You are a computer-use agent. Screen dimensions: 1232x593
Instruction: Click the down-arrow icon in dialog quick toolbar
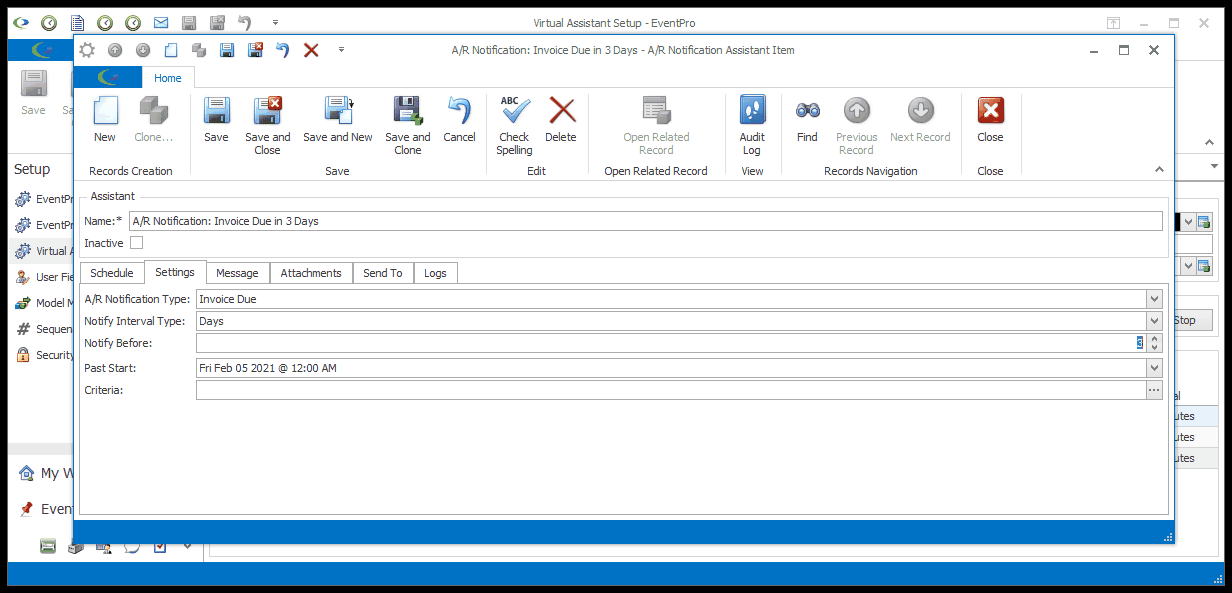tap(143, 50)
